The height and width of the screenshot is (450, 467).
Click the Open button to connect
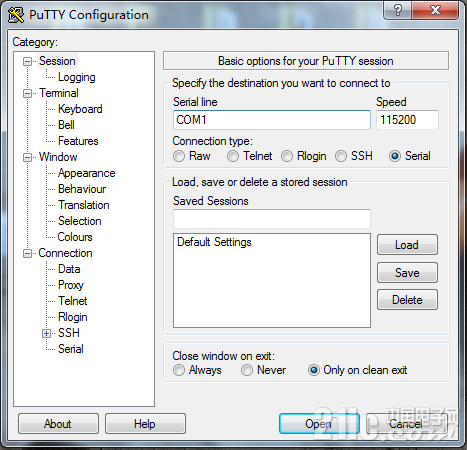click(x=319, y=424)
